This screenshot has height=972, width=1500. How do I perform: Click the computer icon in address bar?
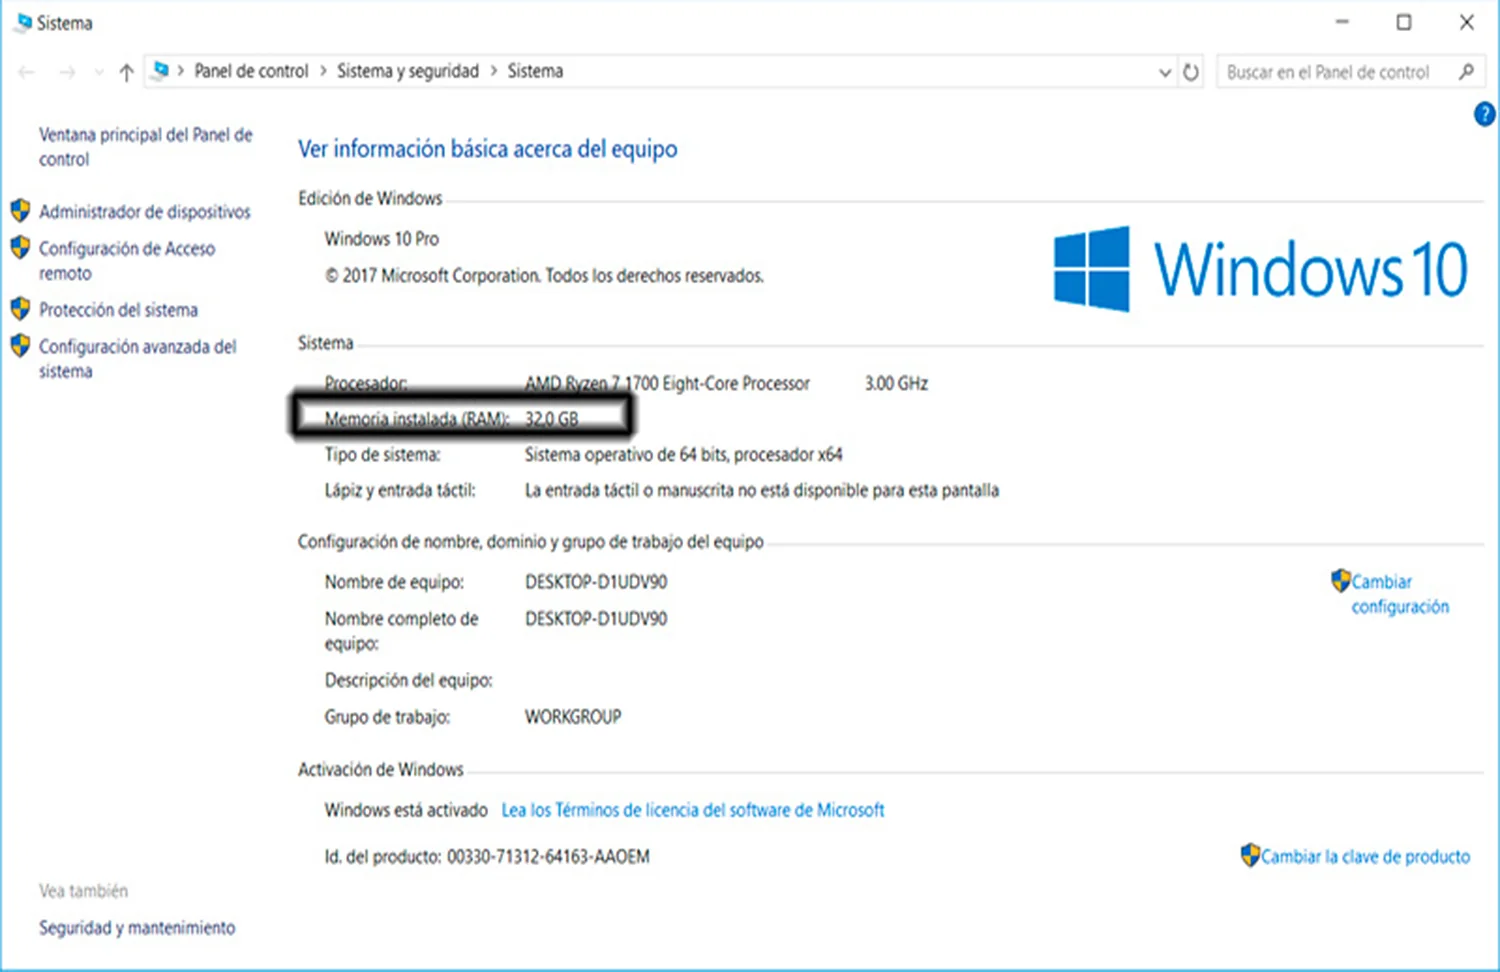point(160,71)
